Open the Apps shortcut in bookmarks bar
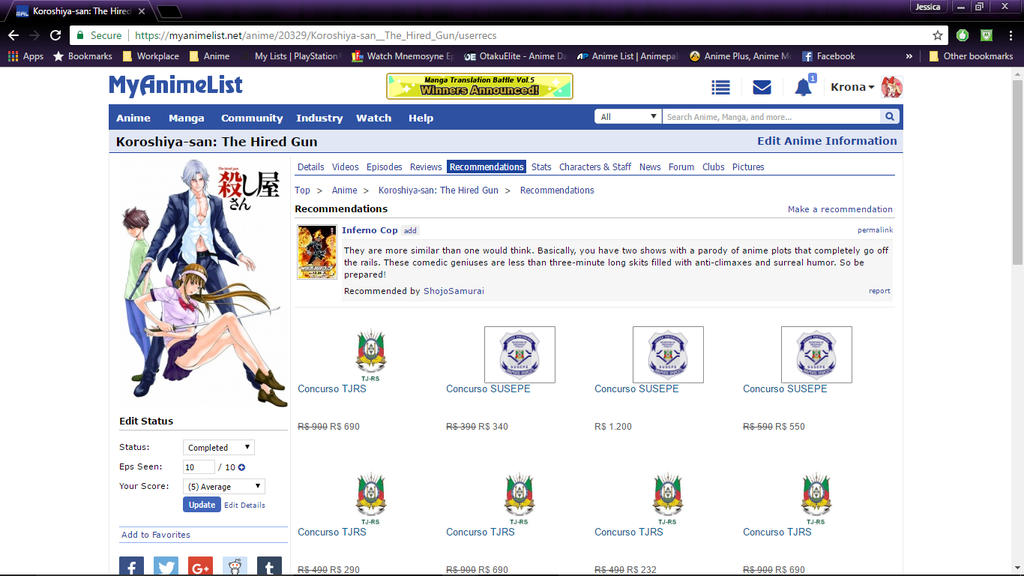The width and height of the screenshot is (1024, 576). click(25, 56)
